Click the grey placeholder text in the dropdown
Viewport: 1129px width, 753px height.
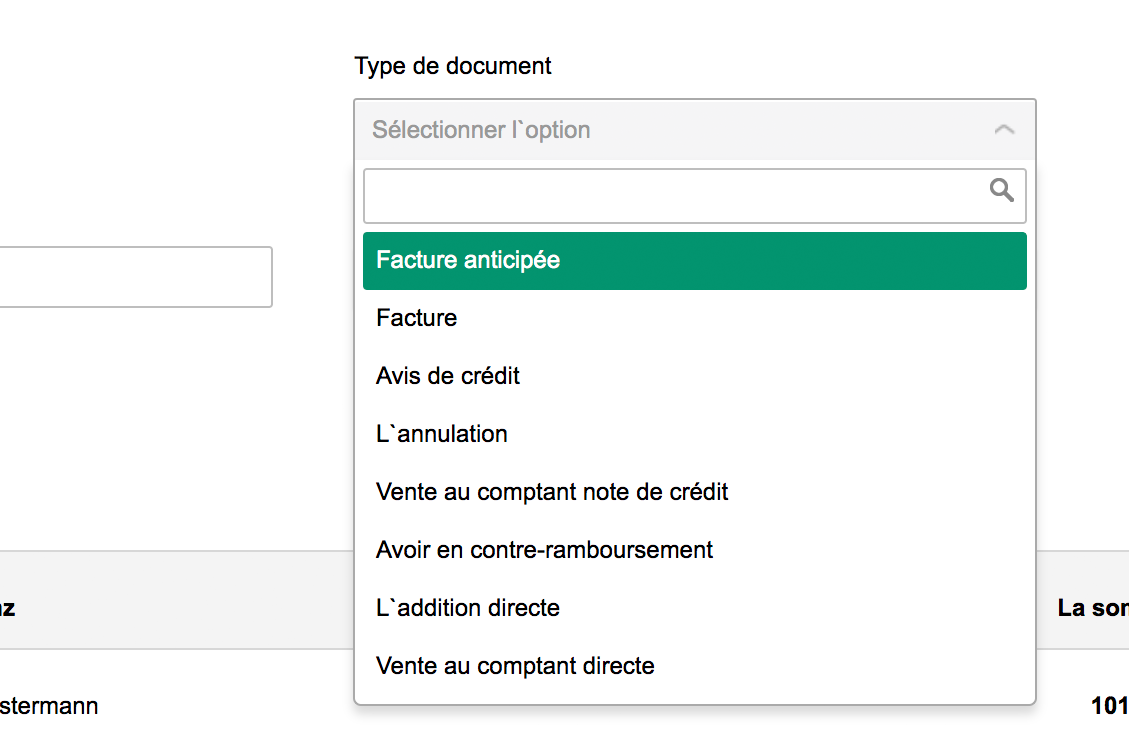pyautogui.click(x=481, y=130)
